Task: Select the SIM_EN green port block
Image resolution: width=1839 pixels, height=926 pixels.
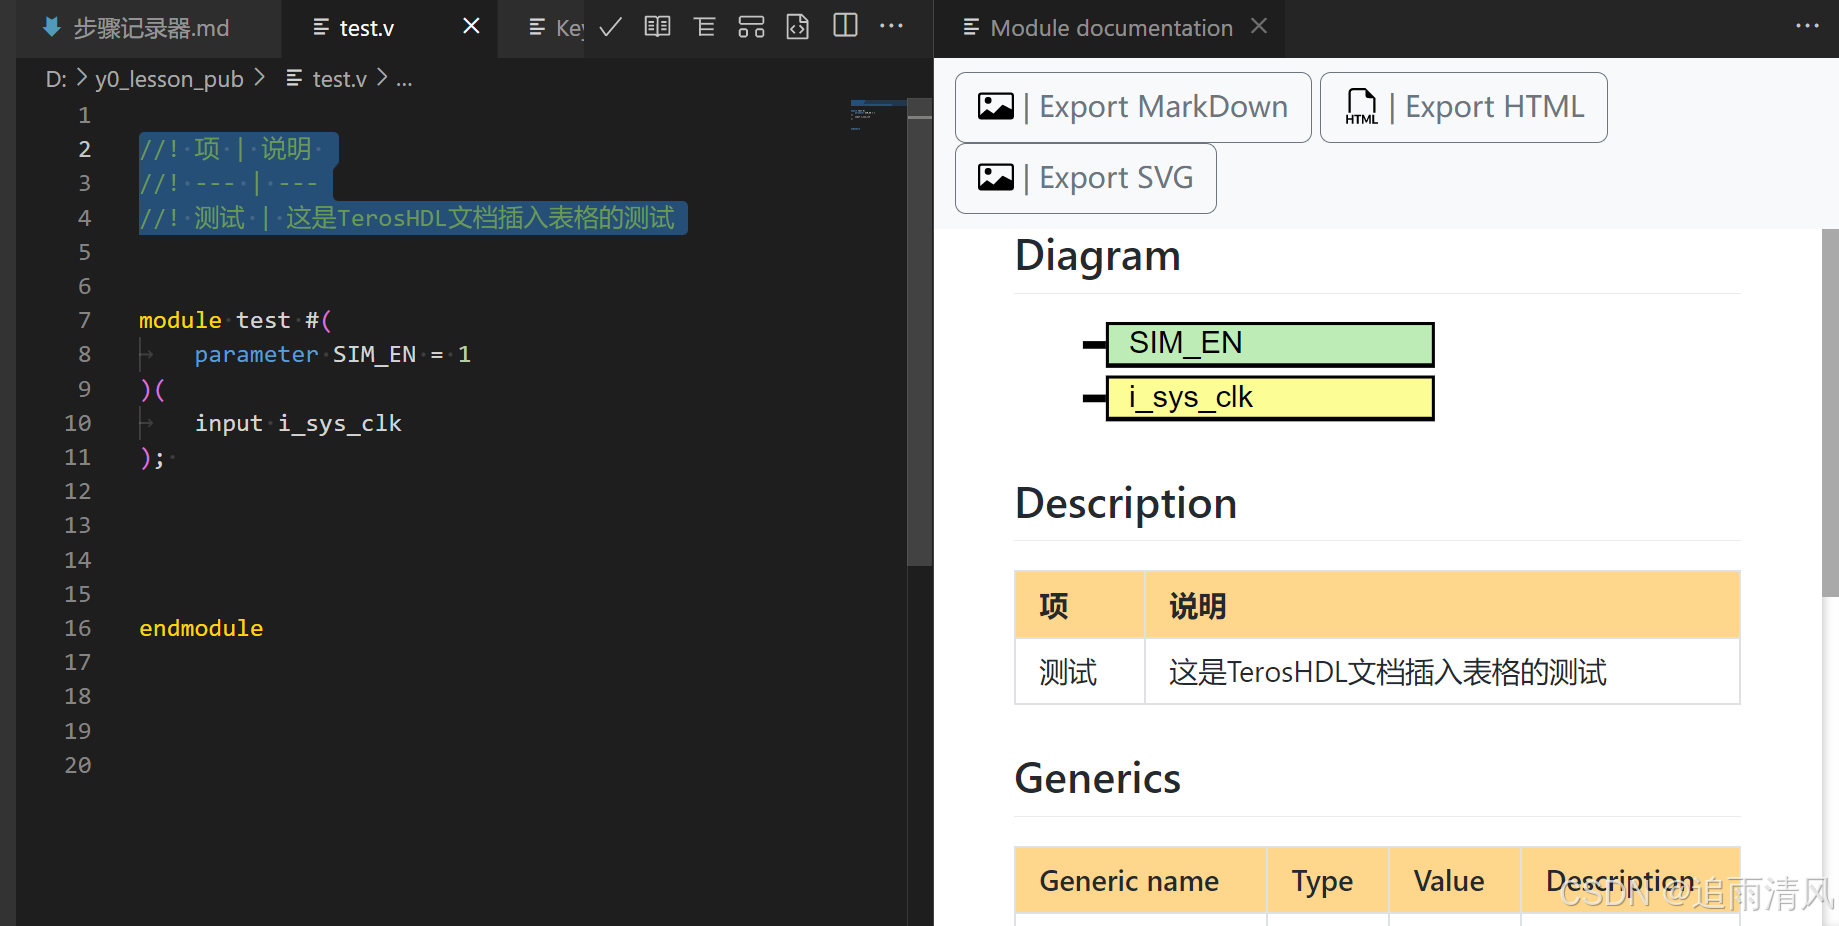Action: tap(1270, 343)
